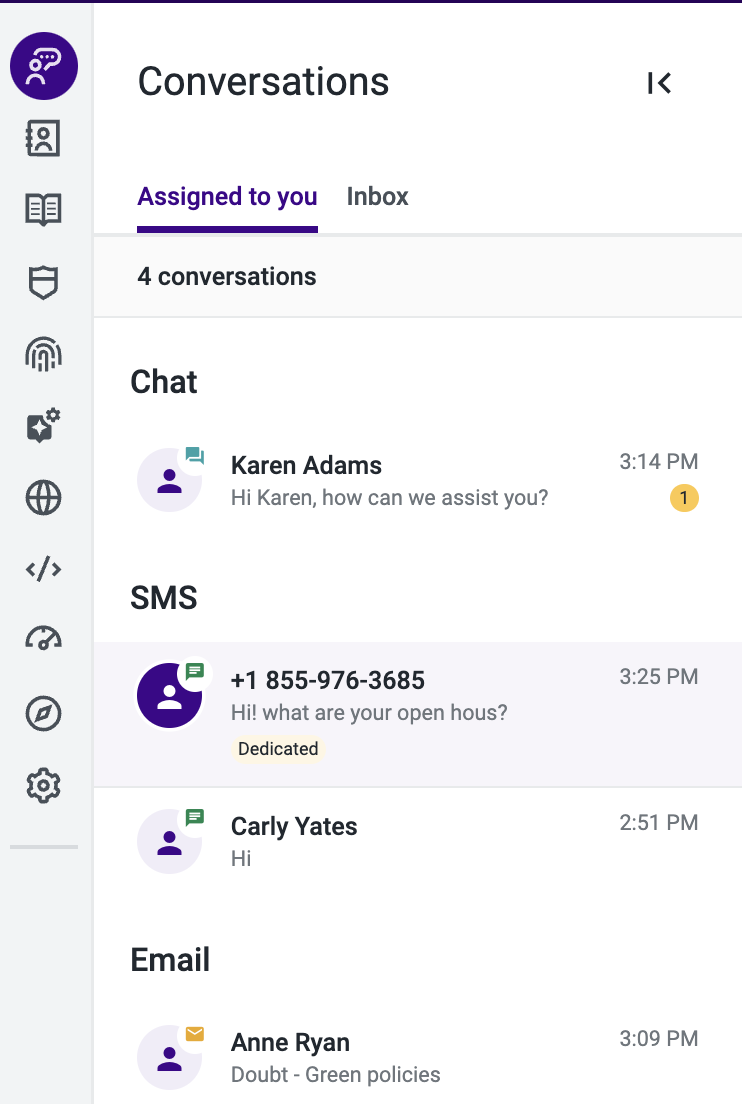Open the Contacts address book icon

(44, 138)
